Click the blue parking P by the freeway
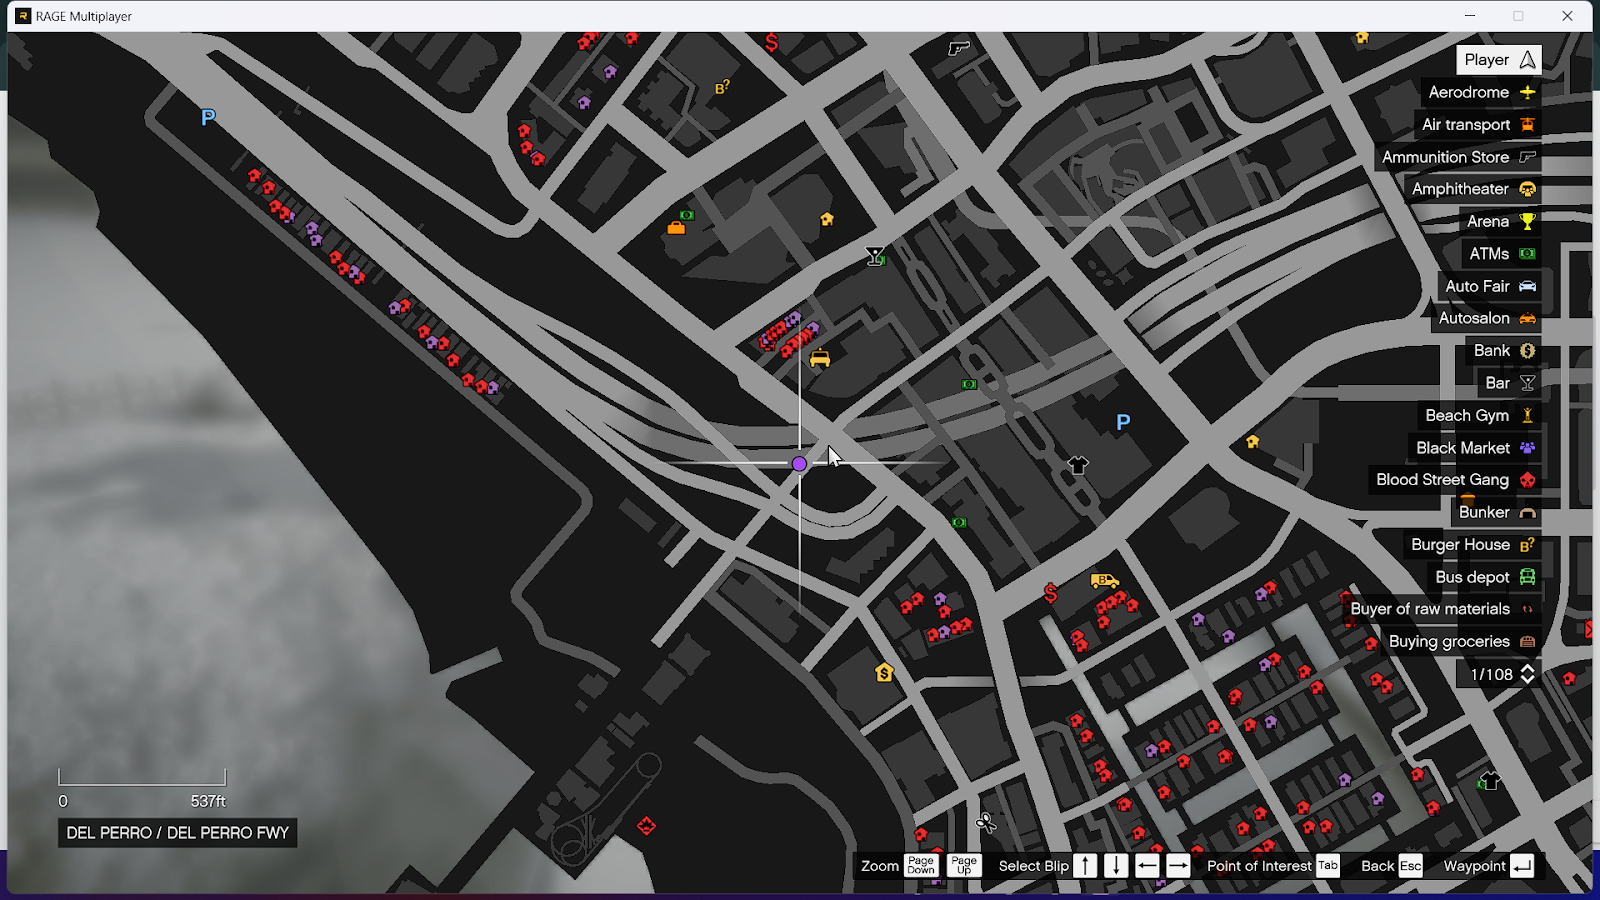1600x900 pixels. (1123, 422)
